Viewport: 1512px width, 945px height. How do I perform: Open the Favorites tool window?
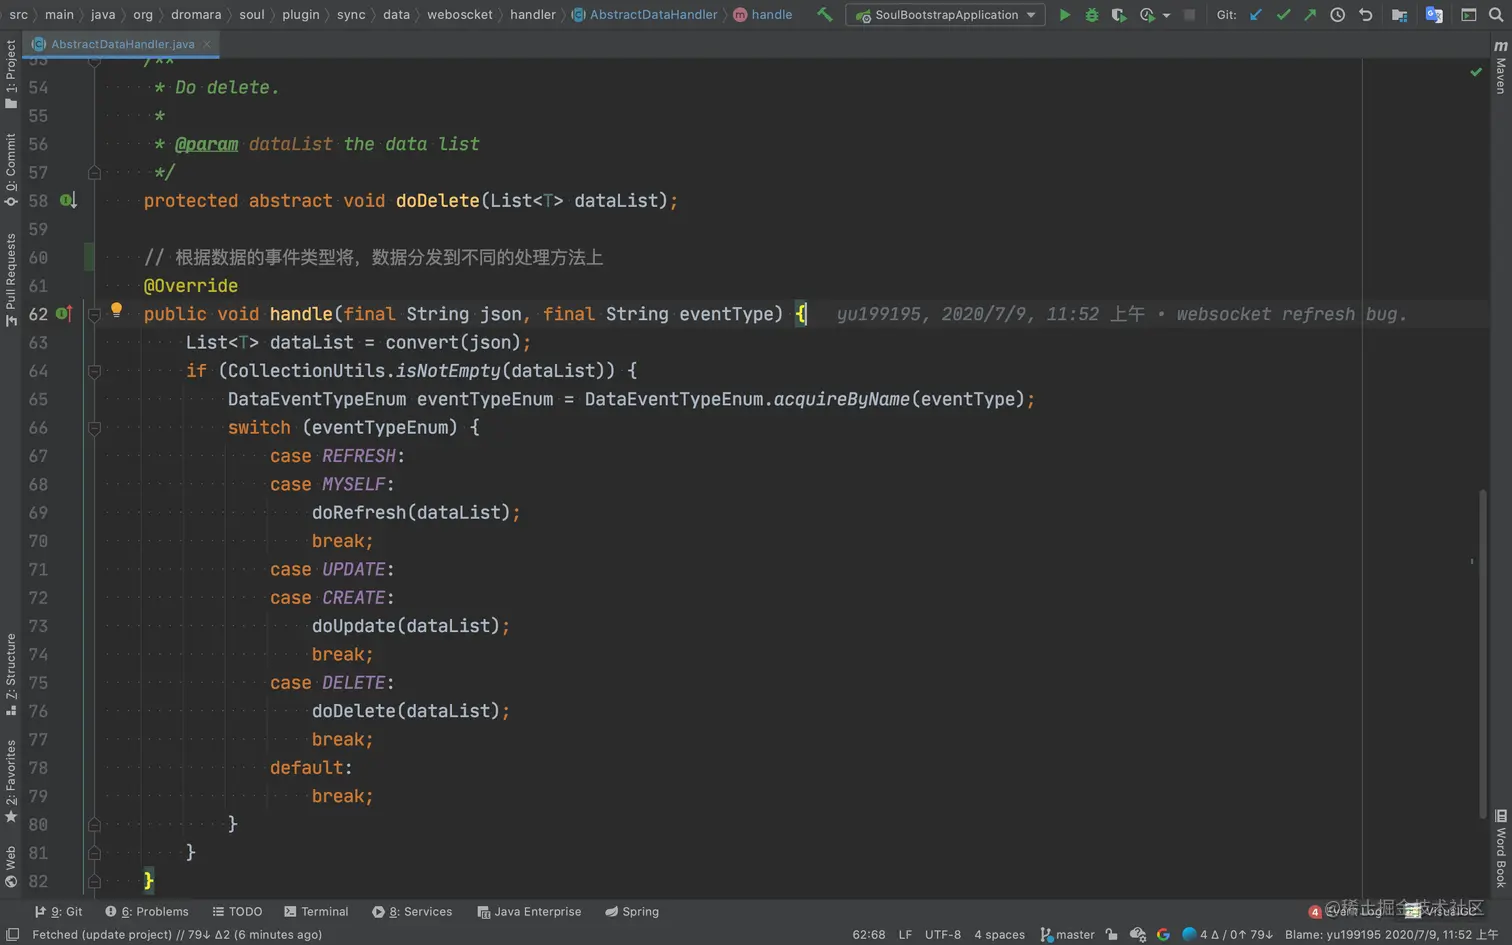pos(11,781)
